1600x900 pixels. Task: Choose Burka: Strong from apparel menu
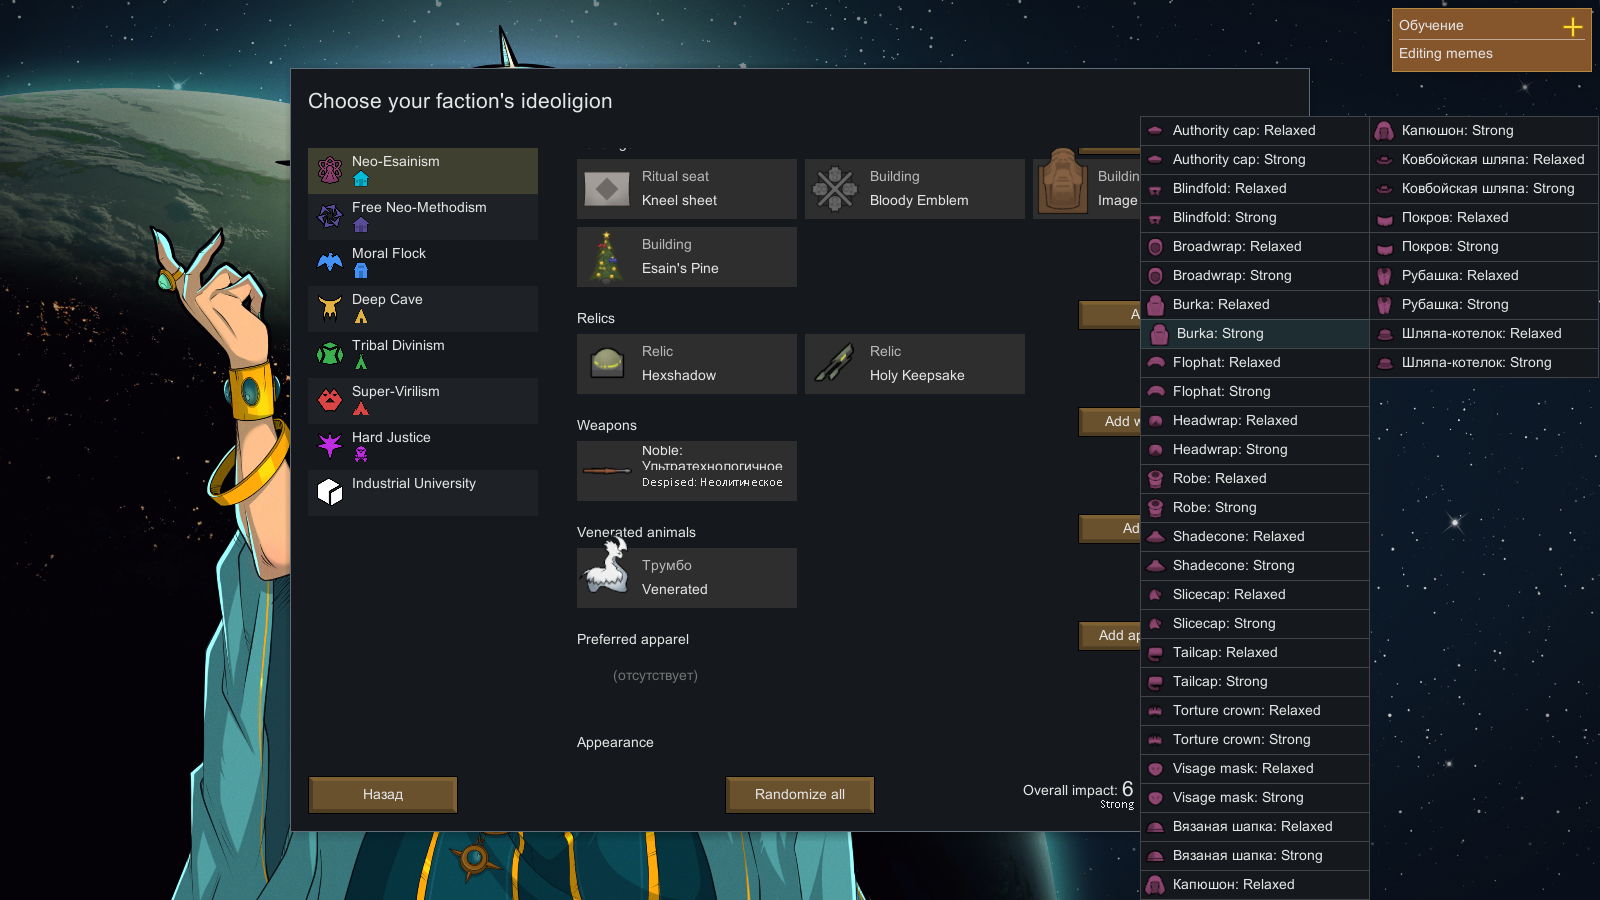[x=1255, y=334]
